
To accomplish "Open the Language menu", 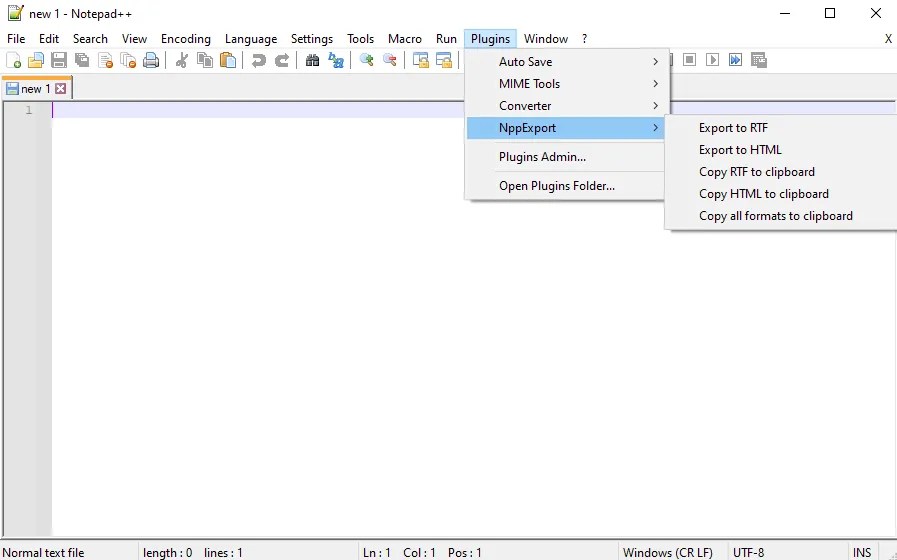I will click(x=251, y=39).
